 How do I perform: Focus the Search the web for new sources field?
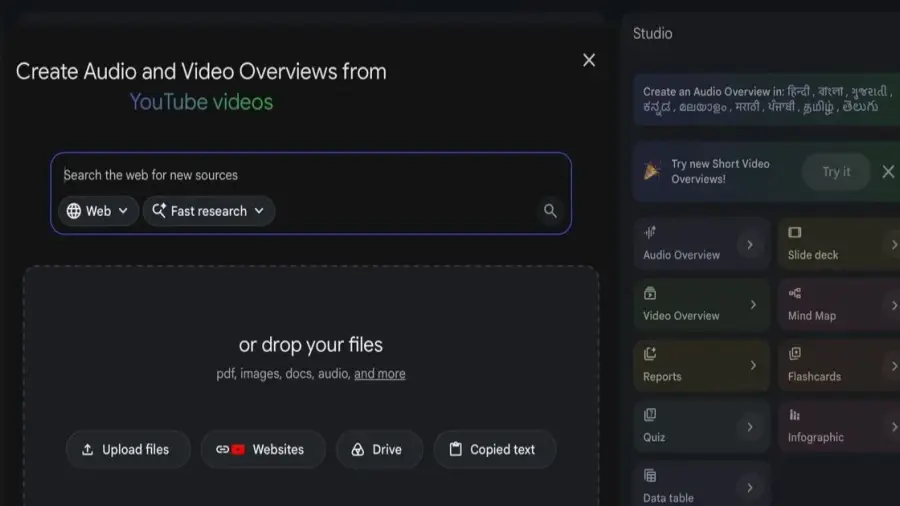(310, 175)
